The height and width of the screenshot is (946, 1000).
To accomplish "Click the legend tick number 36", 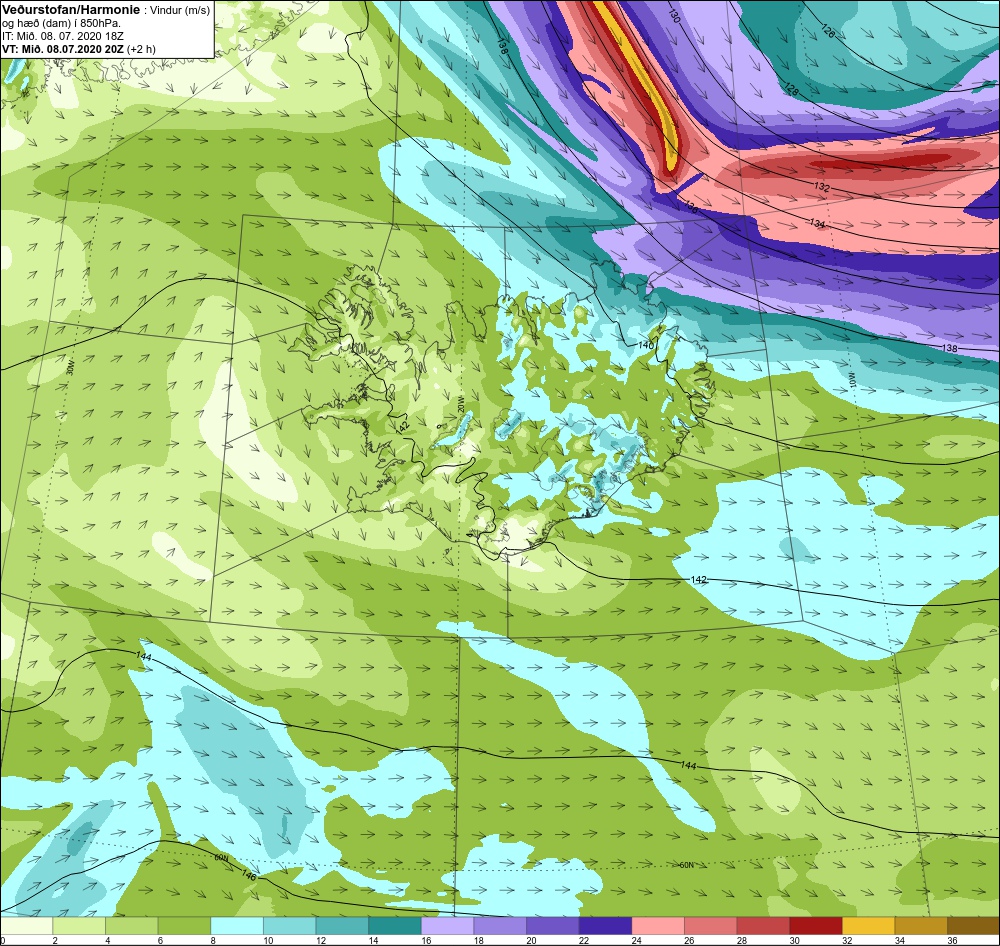I will tap(952, 940).
